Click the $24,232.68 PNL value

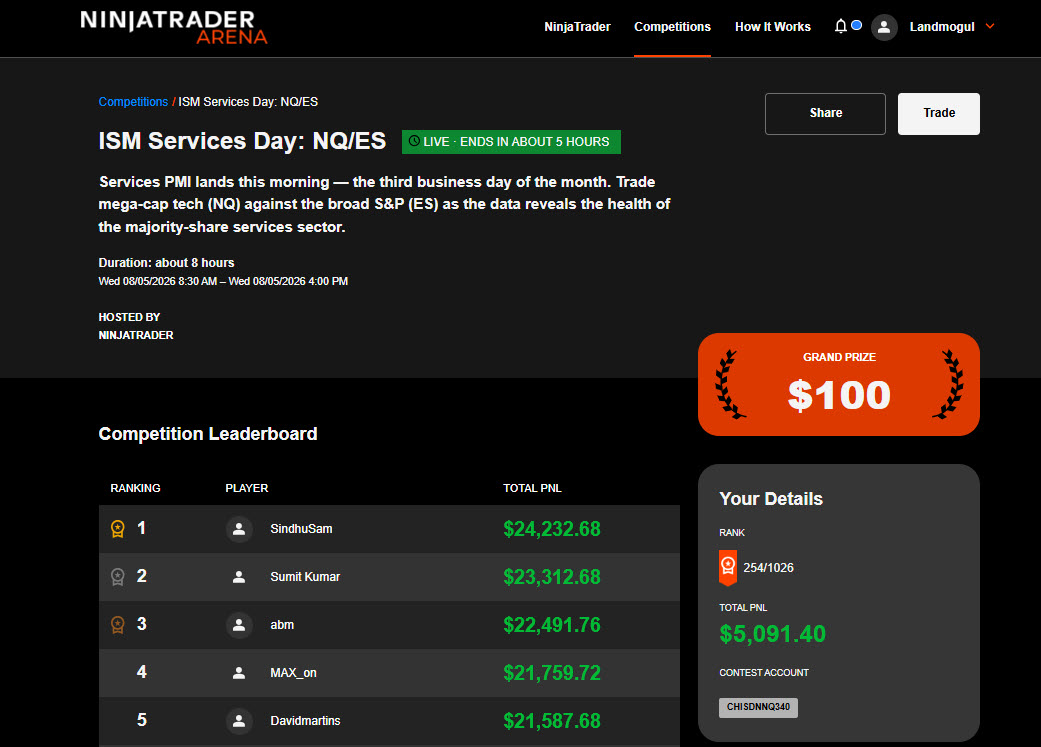552,529
